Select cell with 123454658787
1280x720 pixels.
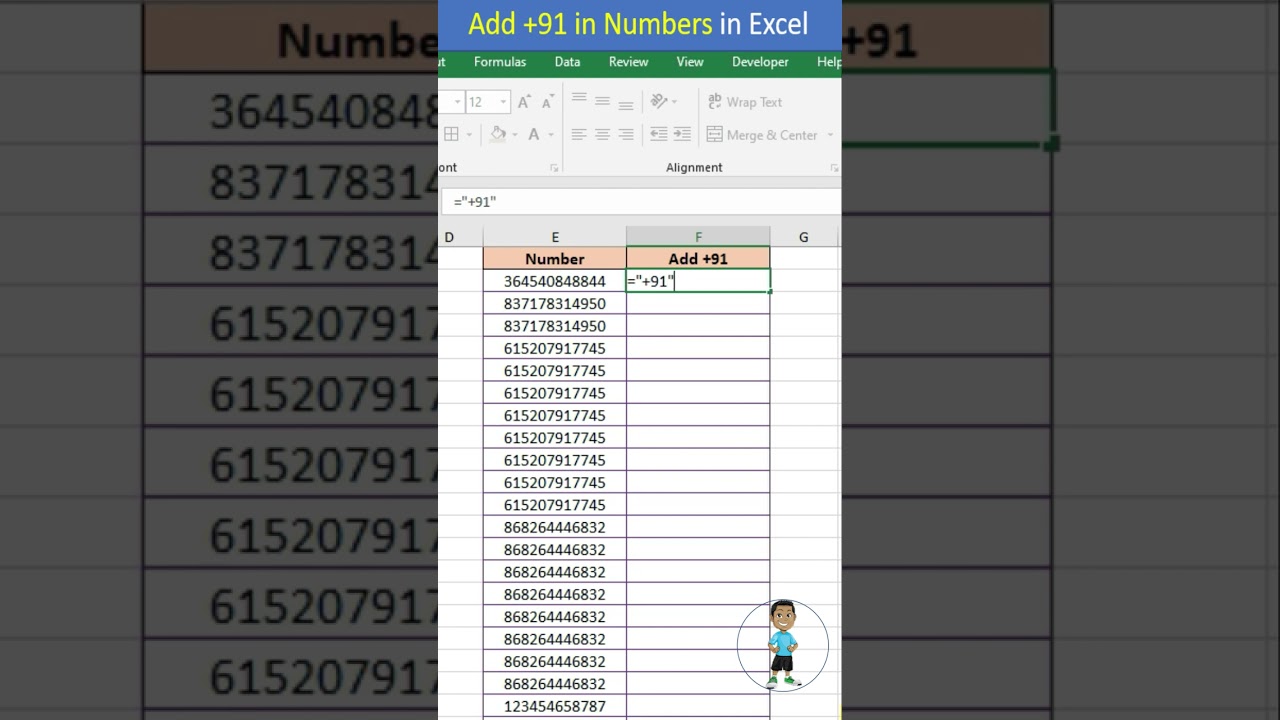[555, 706]
